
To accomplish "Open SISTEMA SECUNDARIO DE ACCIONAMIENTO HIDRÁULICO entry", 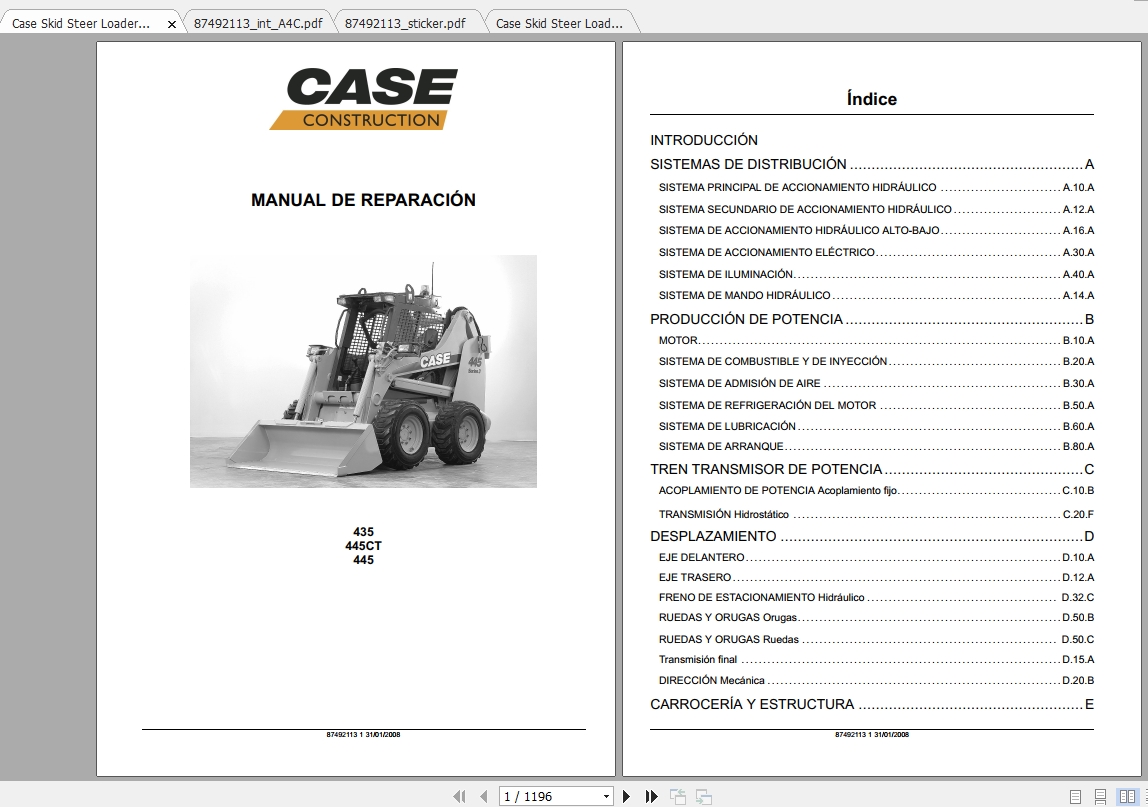I will coord(876,209).
